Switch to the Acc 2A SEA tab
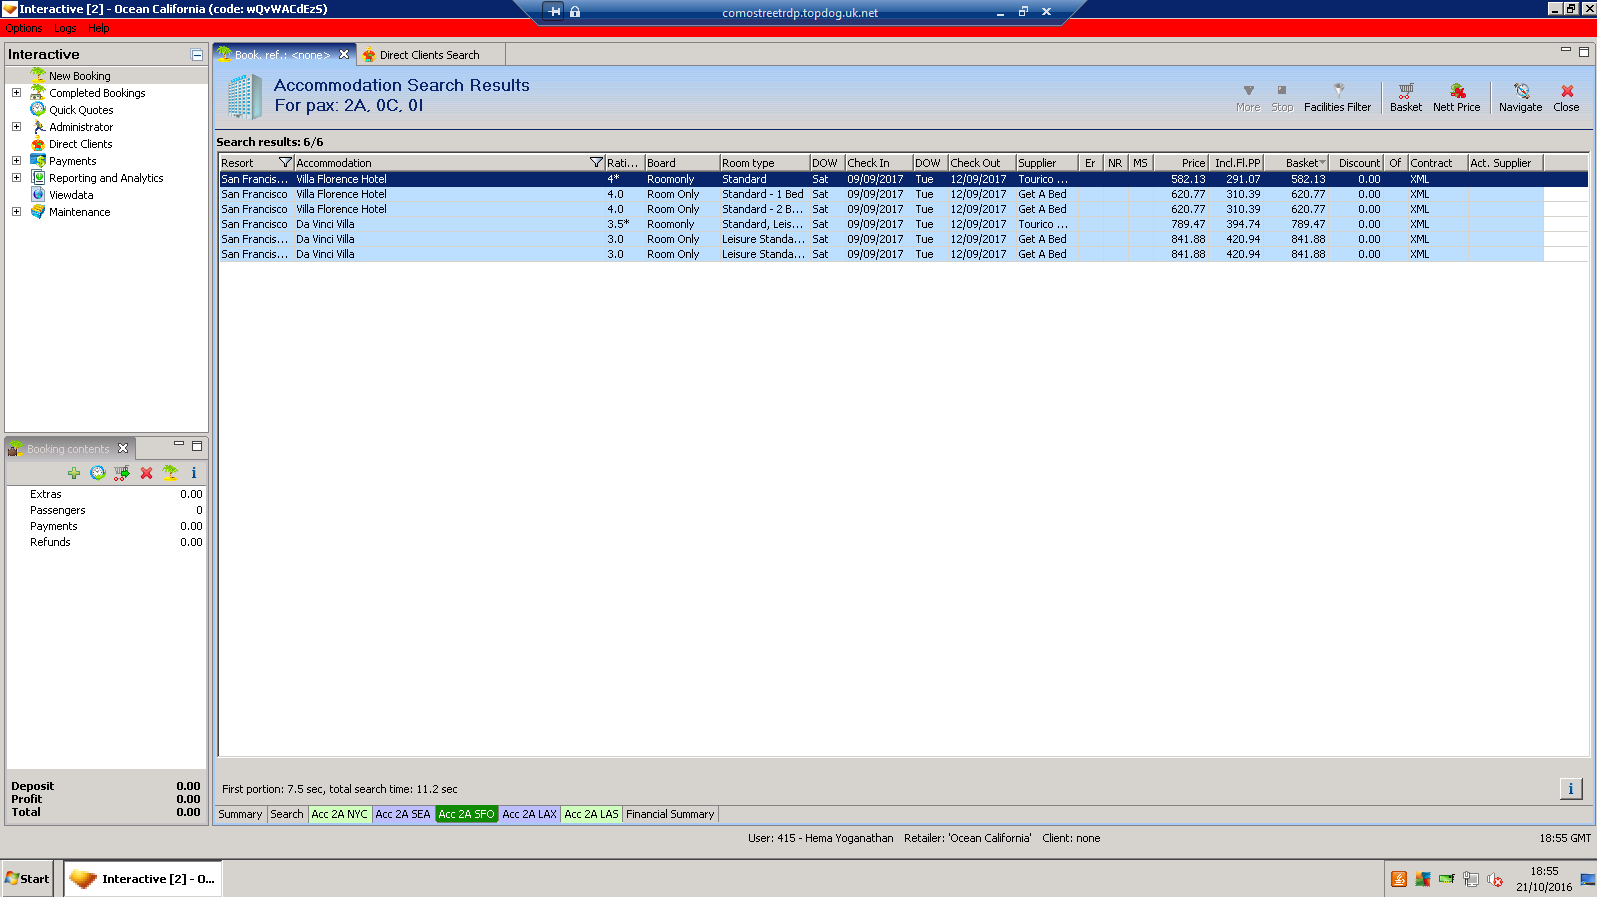Screen dimensions: 1597x897 403,814
